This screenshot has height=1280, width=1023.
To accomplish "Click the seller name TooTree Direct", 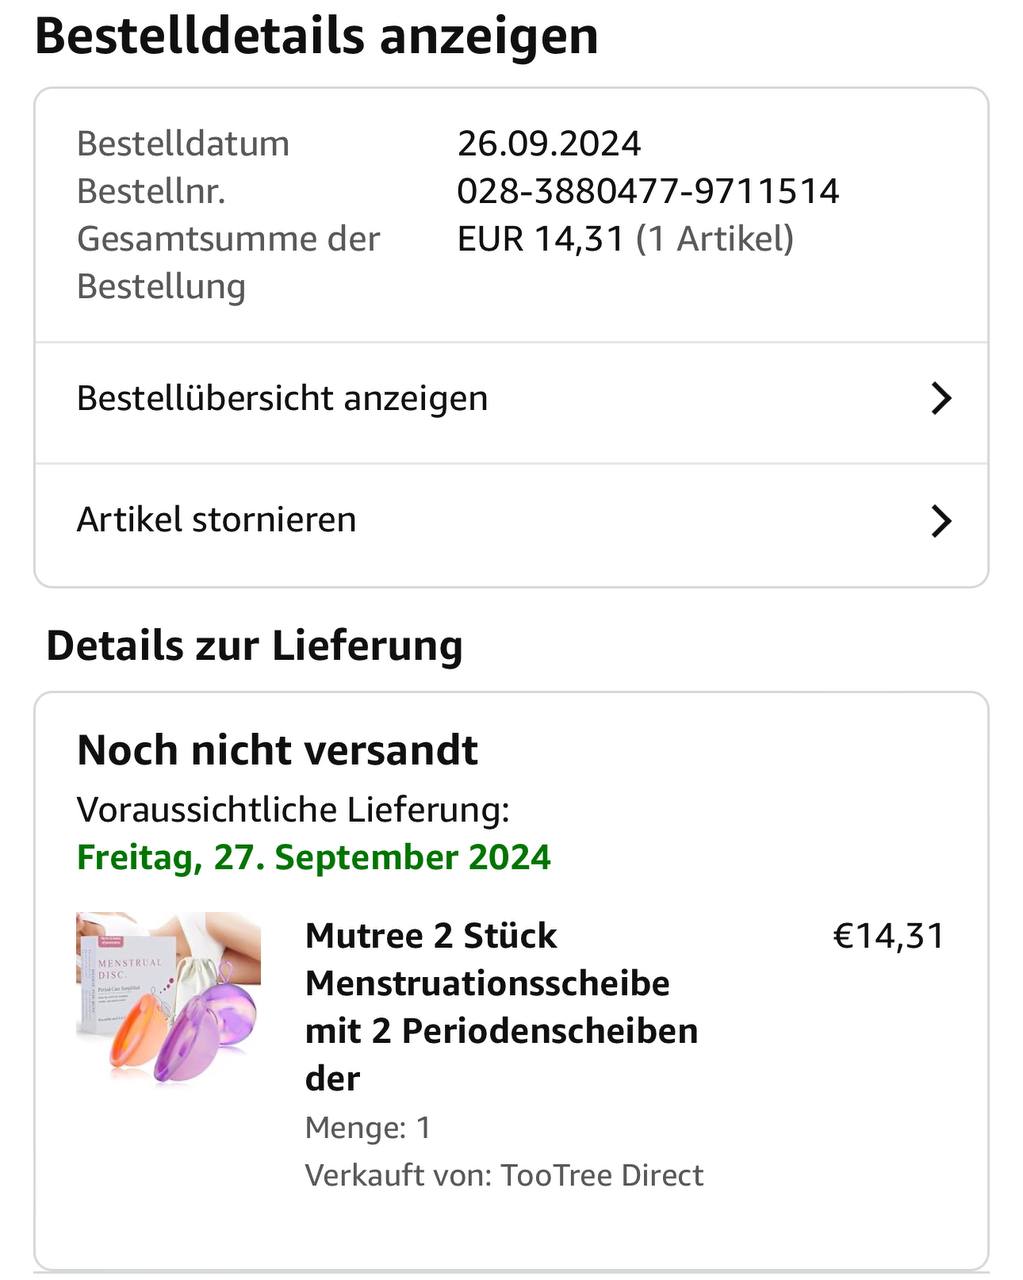I will [602, 1175].
